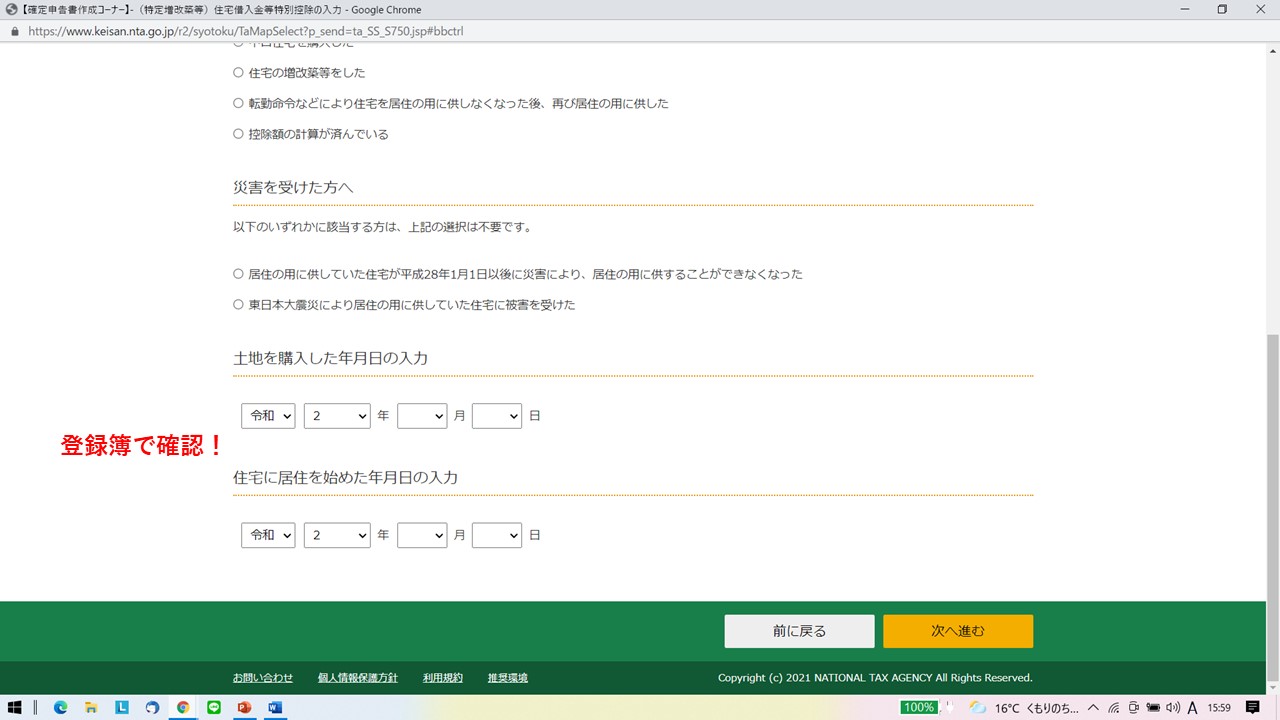Click the 次へ進む next button

pyautogui.click(x=958, y=631)
